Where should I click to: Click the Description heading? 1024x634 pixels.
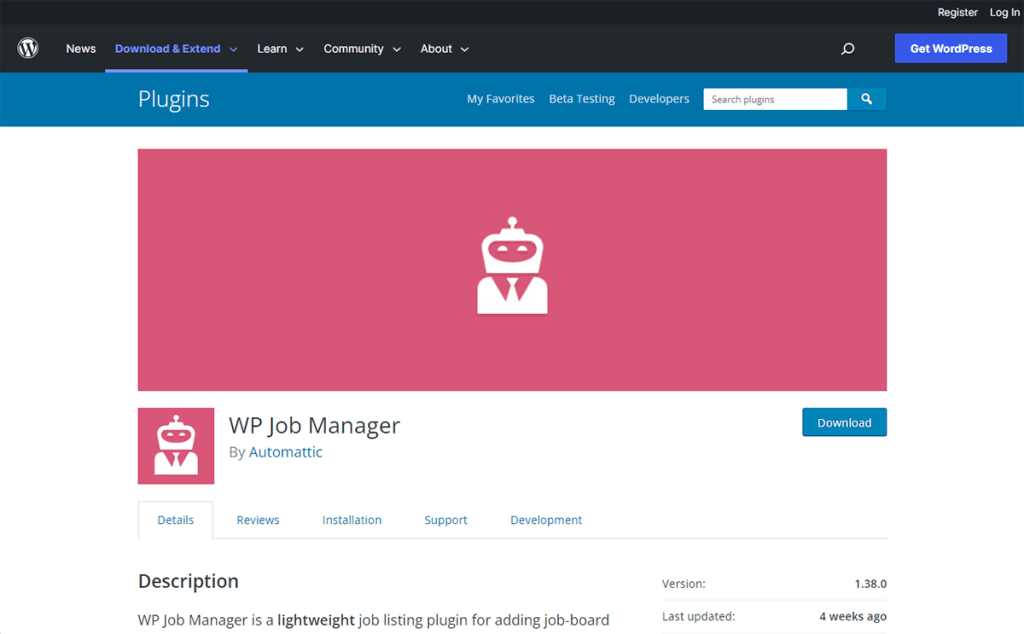pyautogui.click(x=188, y=581)
